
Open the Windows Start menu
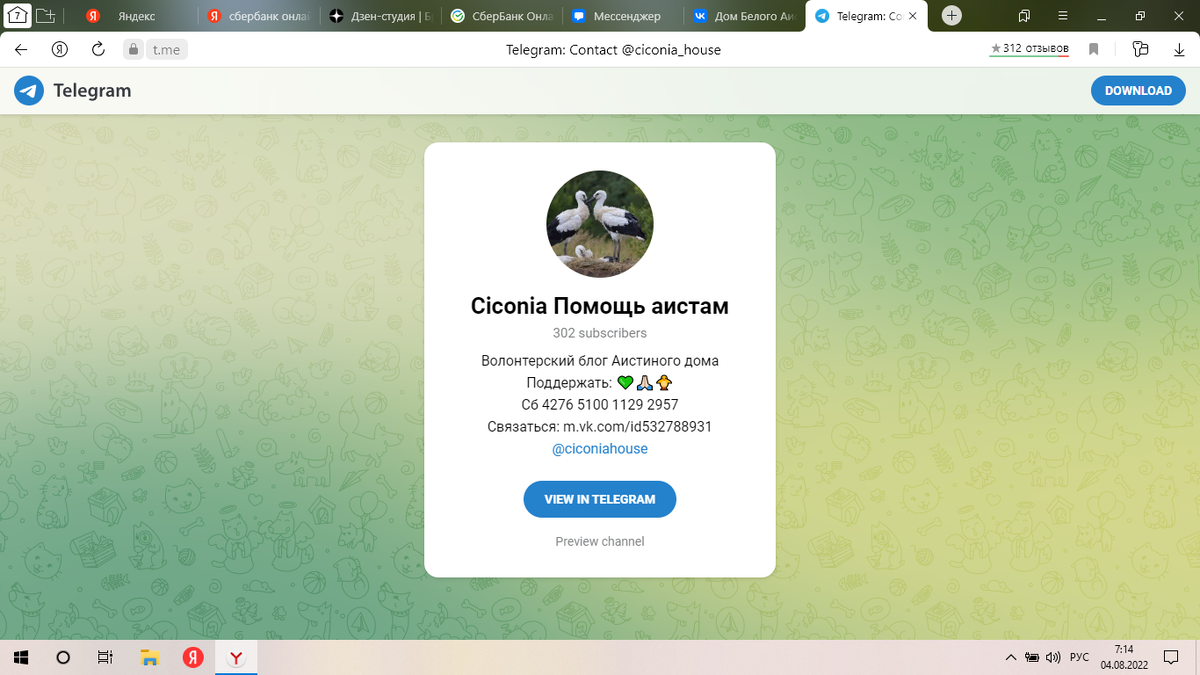[22, 657]
